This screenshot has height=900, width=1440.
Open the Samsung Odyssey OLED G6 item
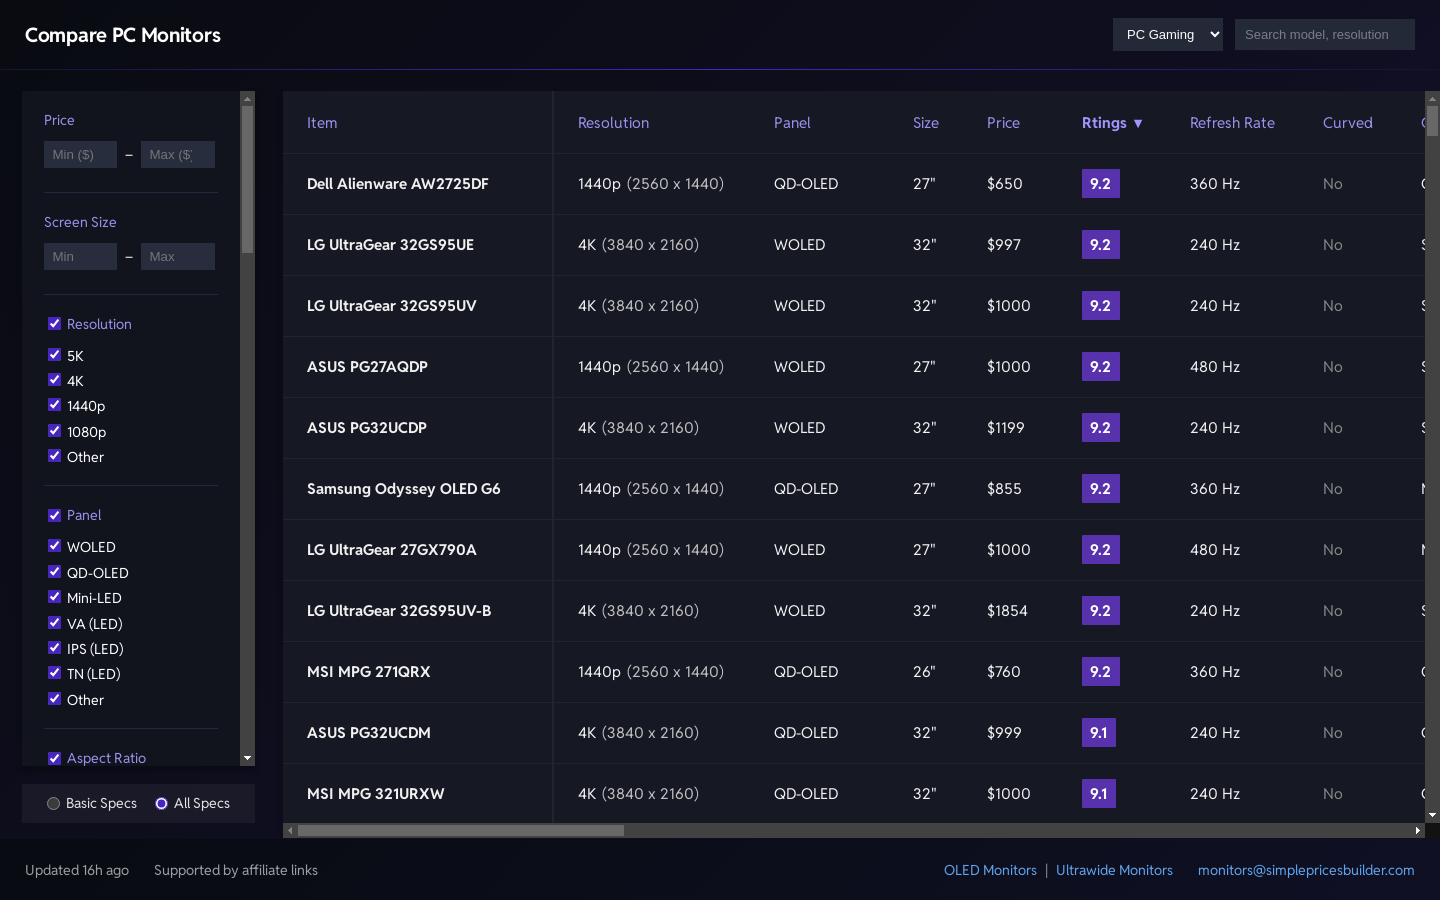pos(403,489)
